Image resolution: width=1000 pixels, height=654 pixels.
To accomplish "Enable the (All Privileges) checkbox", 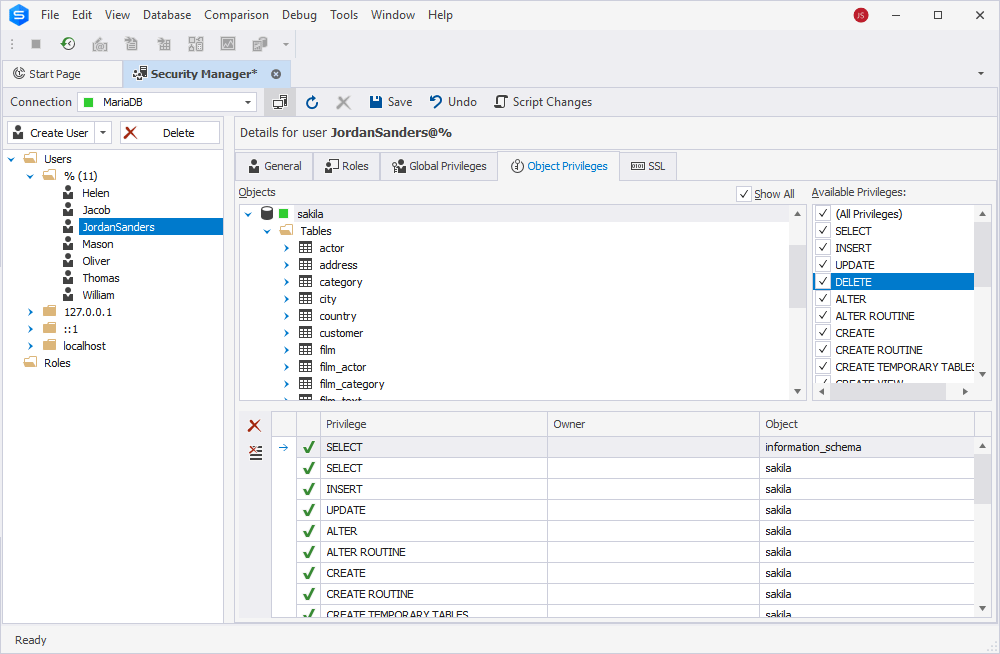I will [x=821, y=213].
